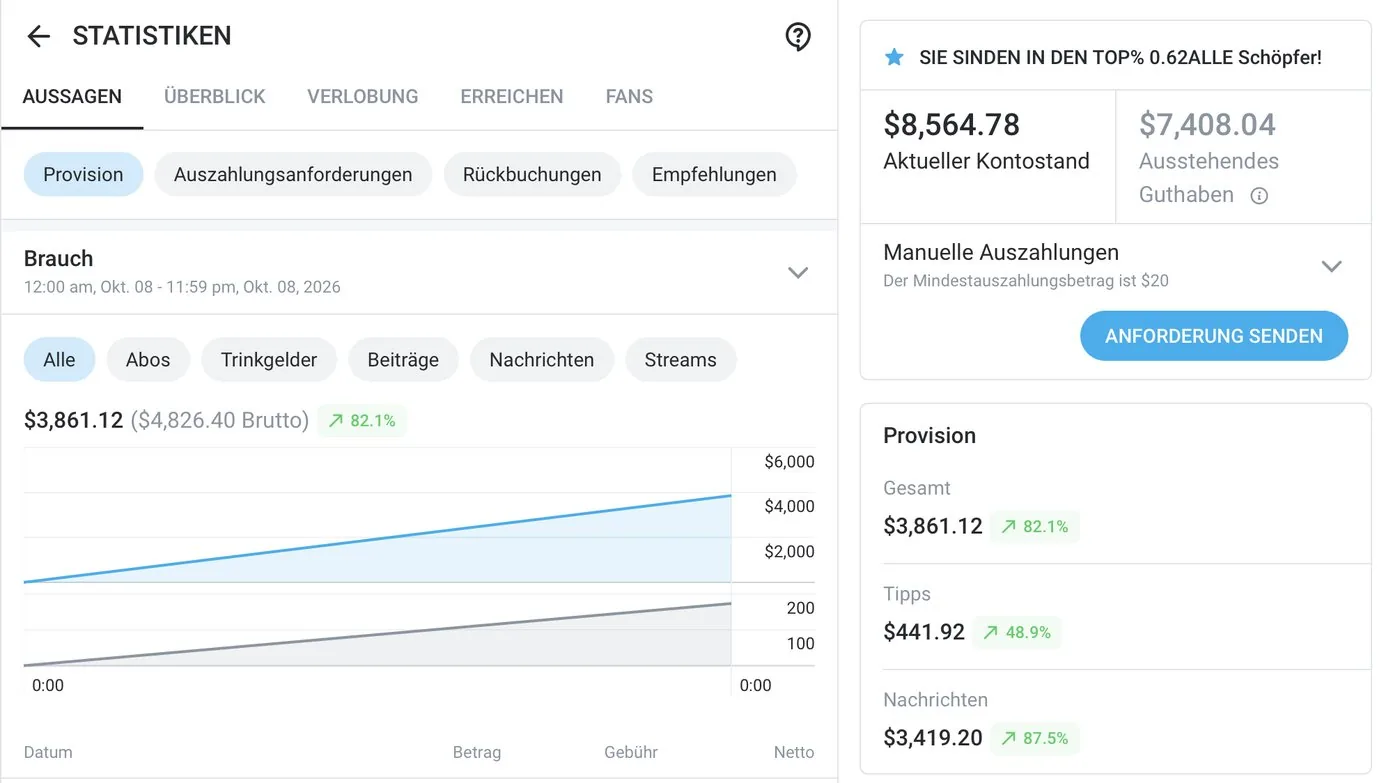1400x783 pixels.
Task: Click the 87.5% trend badge under Nachrichten
Action: click(1035, 739)
